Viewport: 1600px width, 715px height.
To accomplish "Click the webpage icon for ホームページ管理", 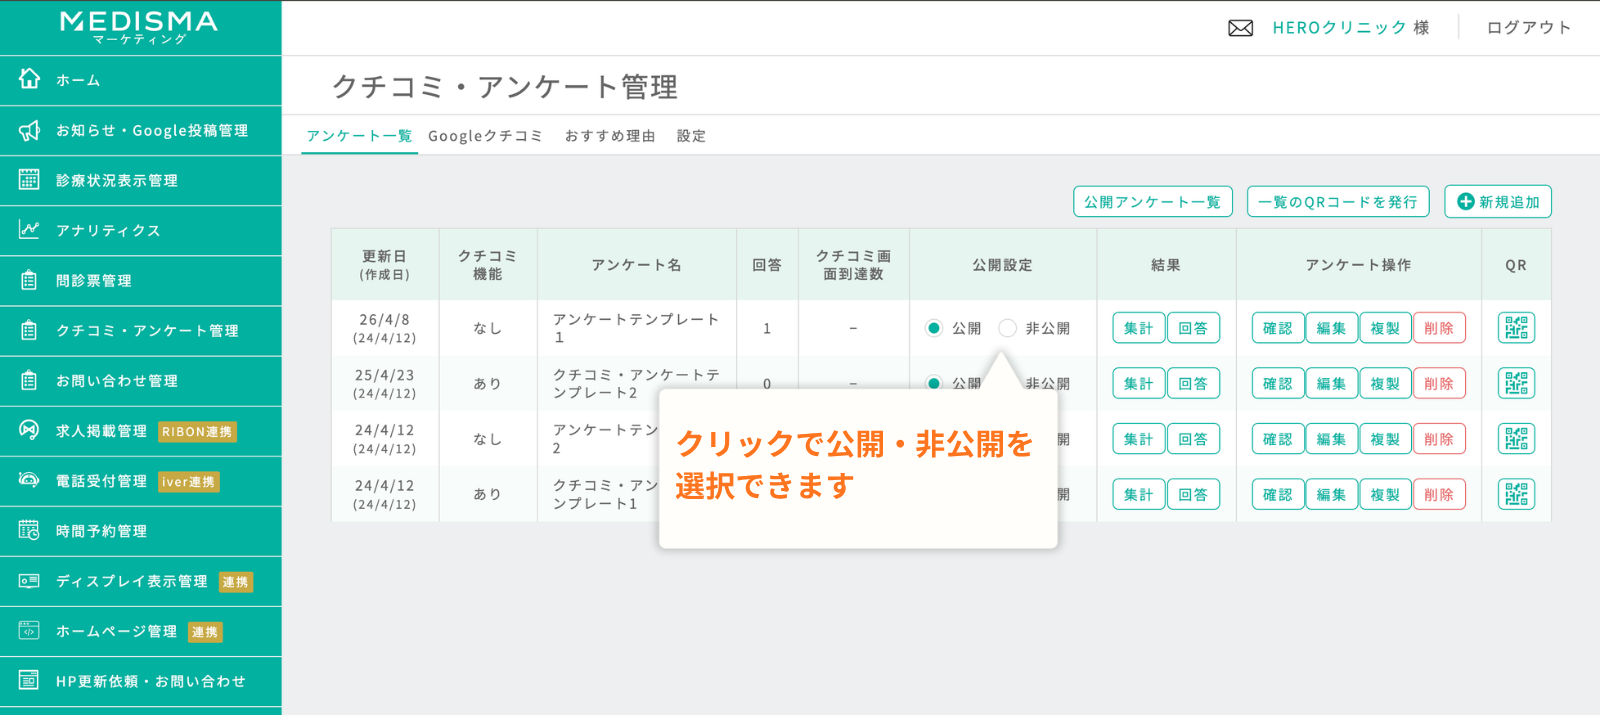I will coord(29,631).
